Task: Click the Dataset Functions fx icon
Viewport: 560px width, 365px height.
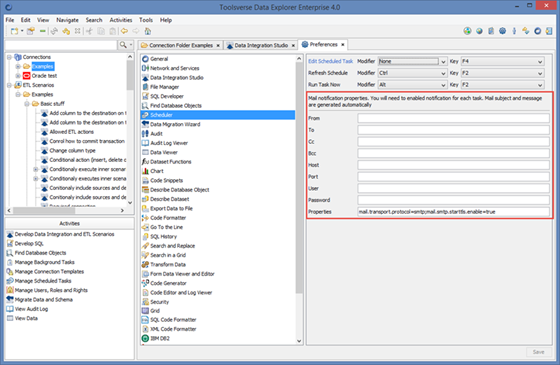Action: (x=145, y=162)
